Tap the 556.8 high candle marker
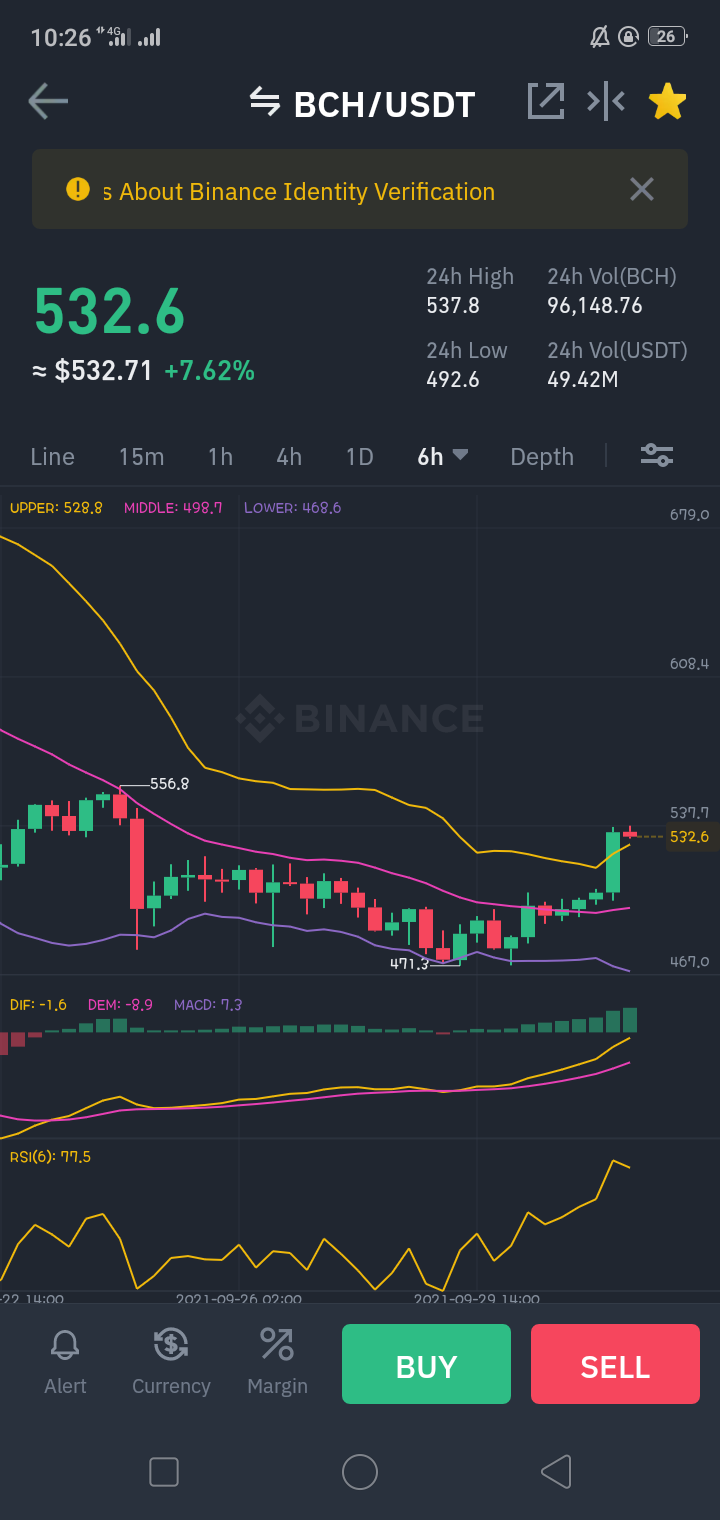The width and height of the screenshot is (720, 1520). coord(169,784)
